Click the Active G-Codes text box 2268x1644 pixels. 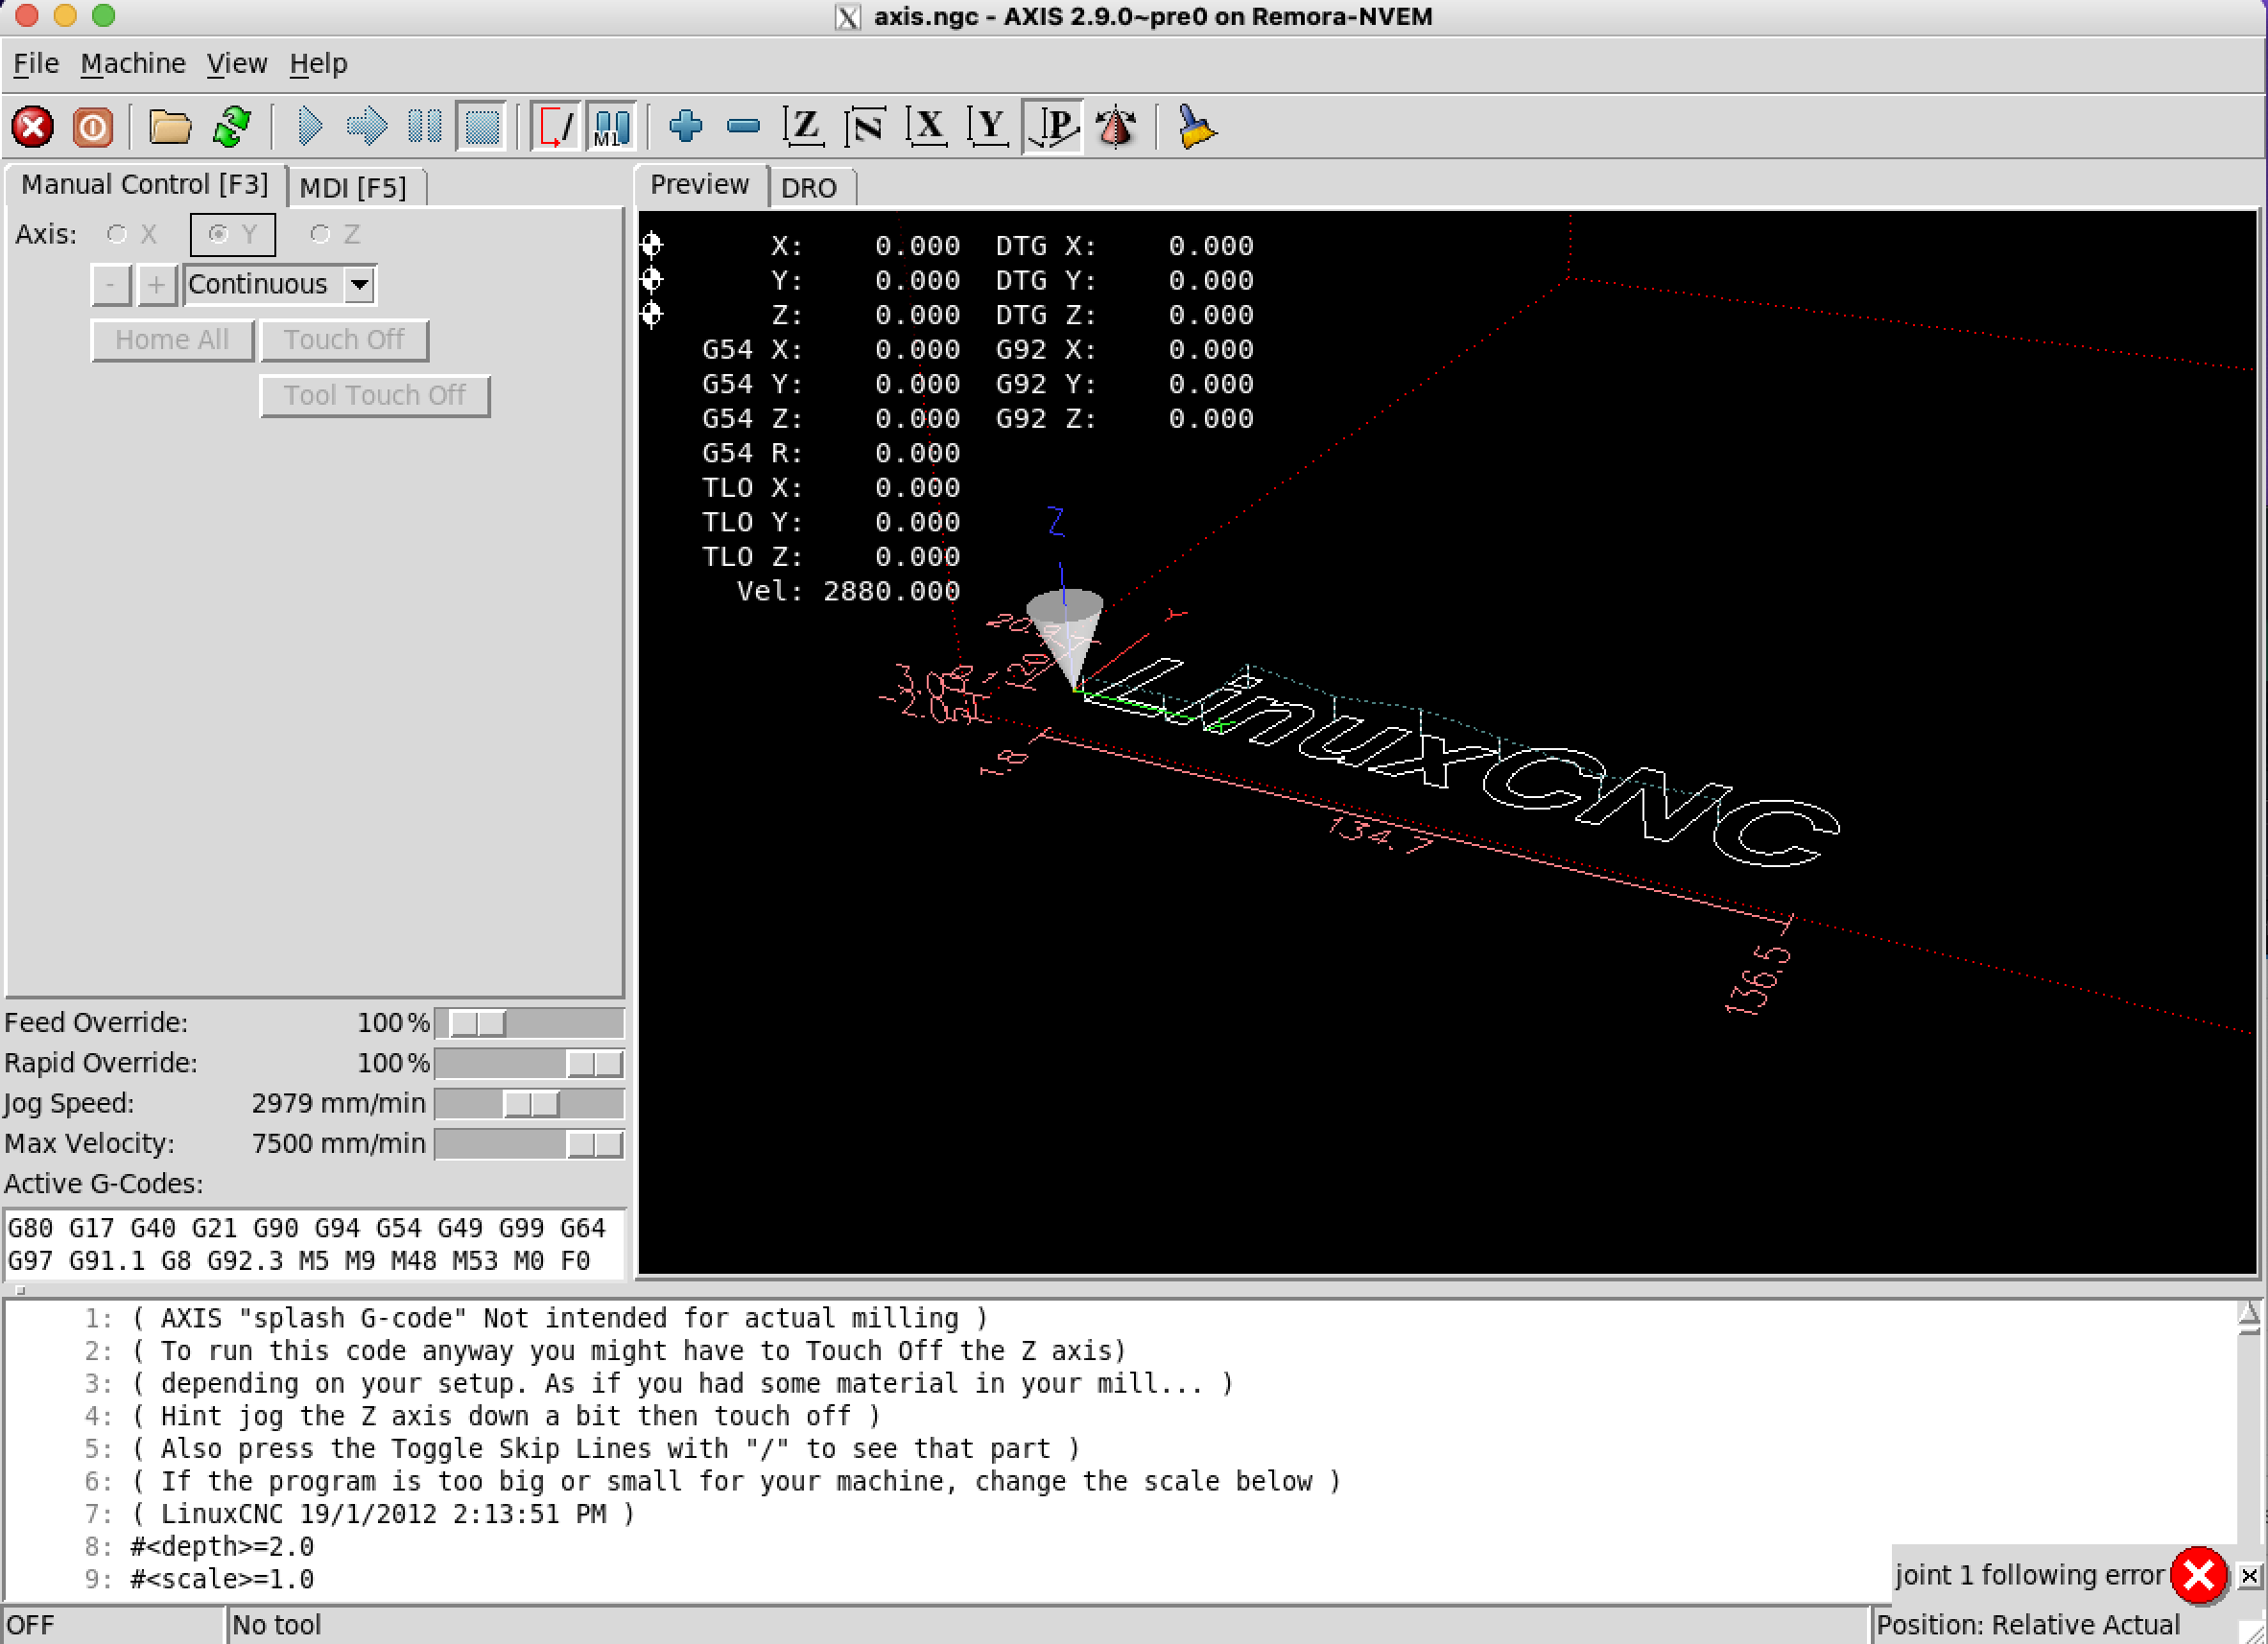click(315, 1244)
